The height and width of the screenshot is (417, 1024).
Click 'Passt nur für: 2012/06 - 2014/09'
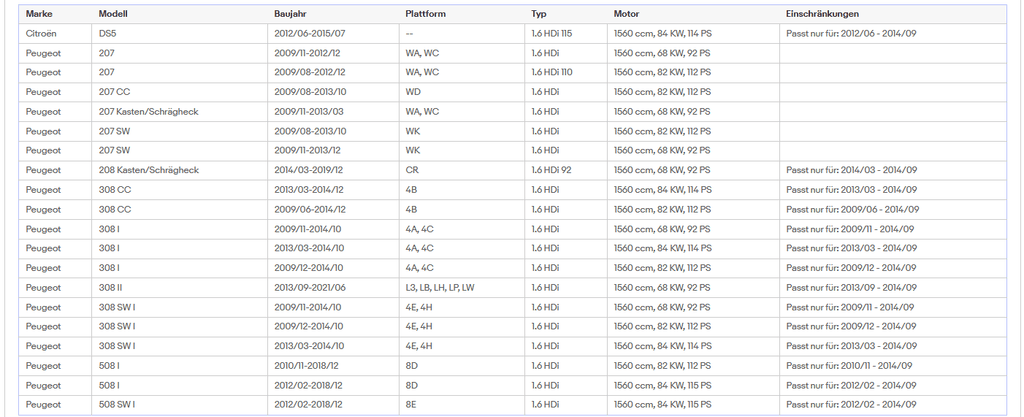click(x=851, y=33)
